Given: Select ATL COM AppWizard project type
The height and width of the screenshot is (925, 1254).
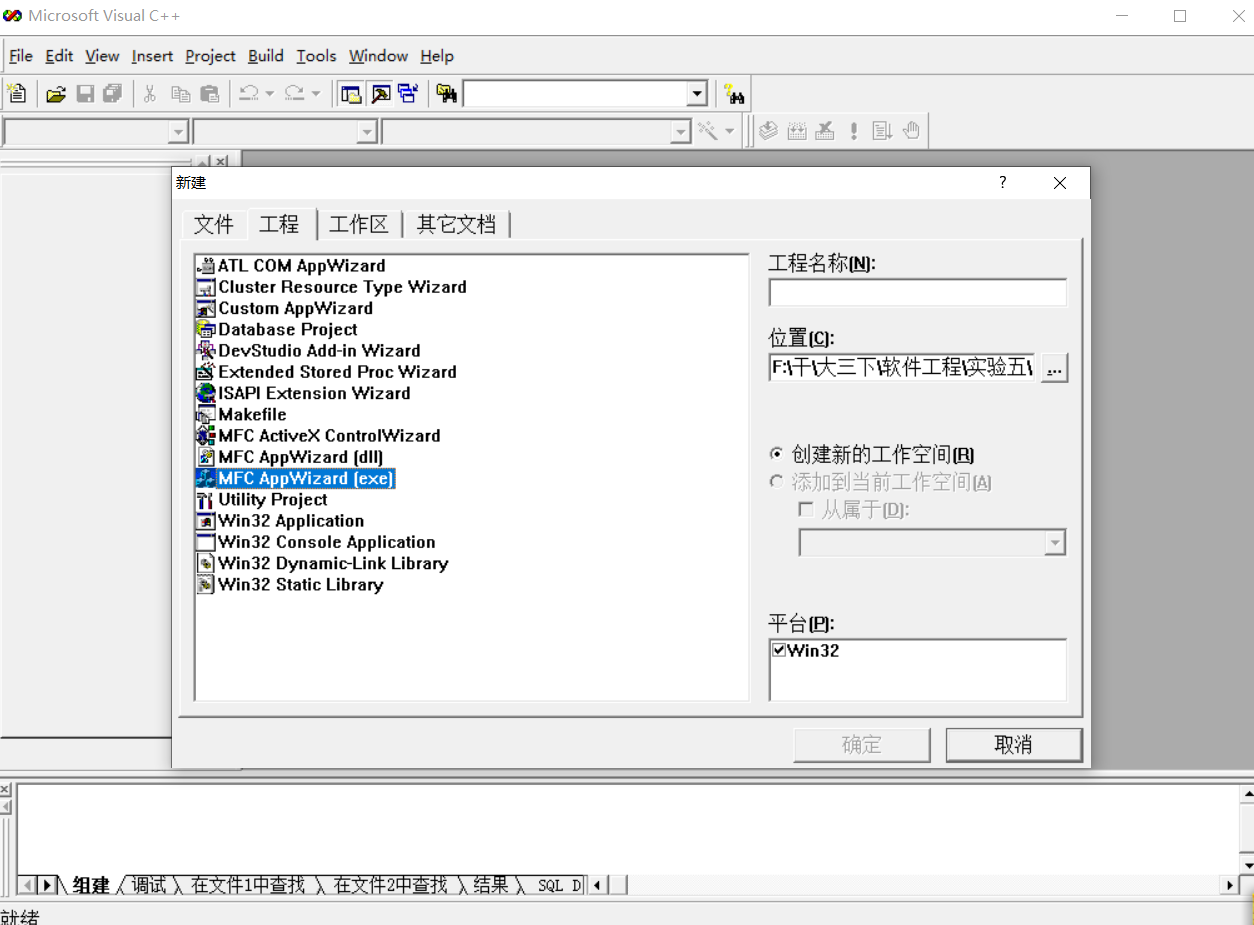Looking at the screenshot, I should [301, 266].
